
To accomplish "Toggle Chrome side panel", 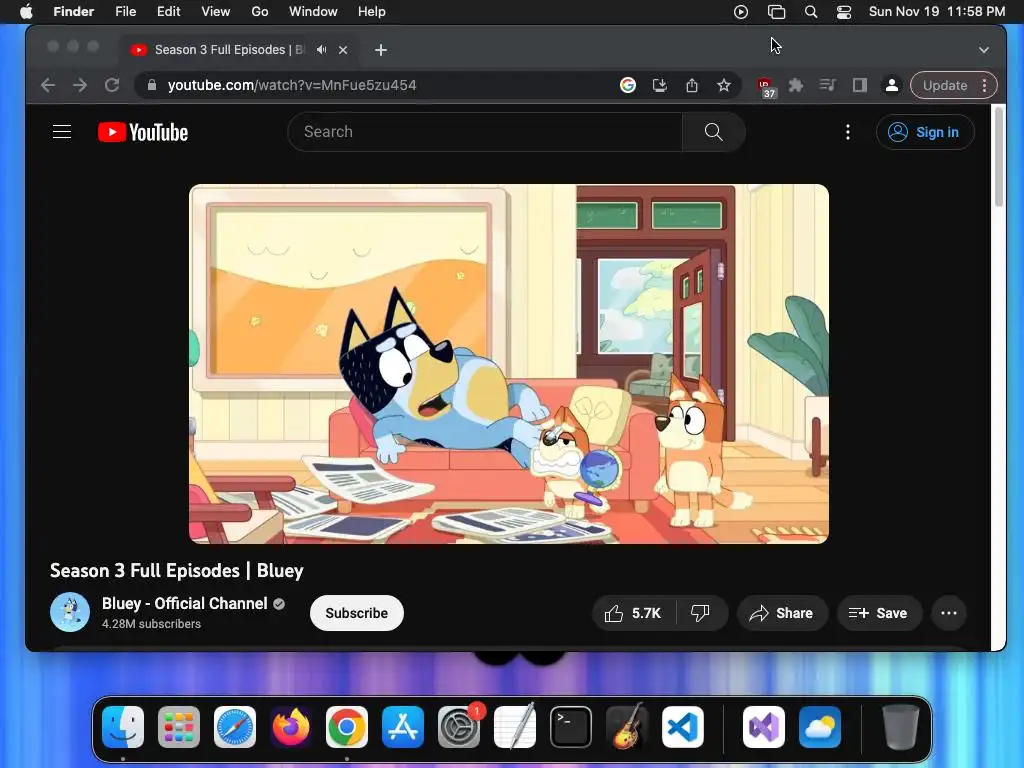I will (859, 85).
